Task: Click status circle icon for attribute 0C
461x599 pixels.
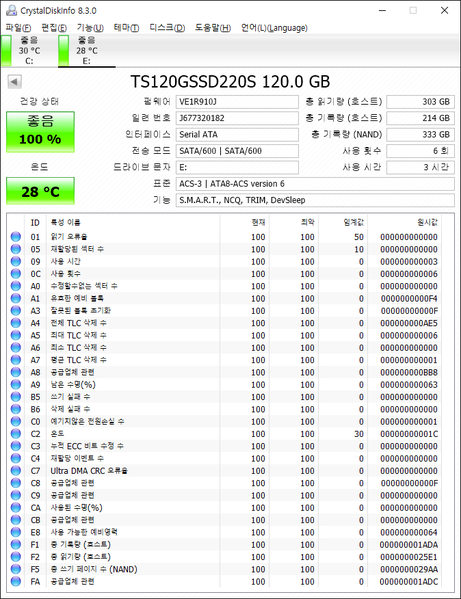Action: click(x=16, y=274)
